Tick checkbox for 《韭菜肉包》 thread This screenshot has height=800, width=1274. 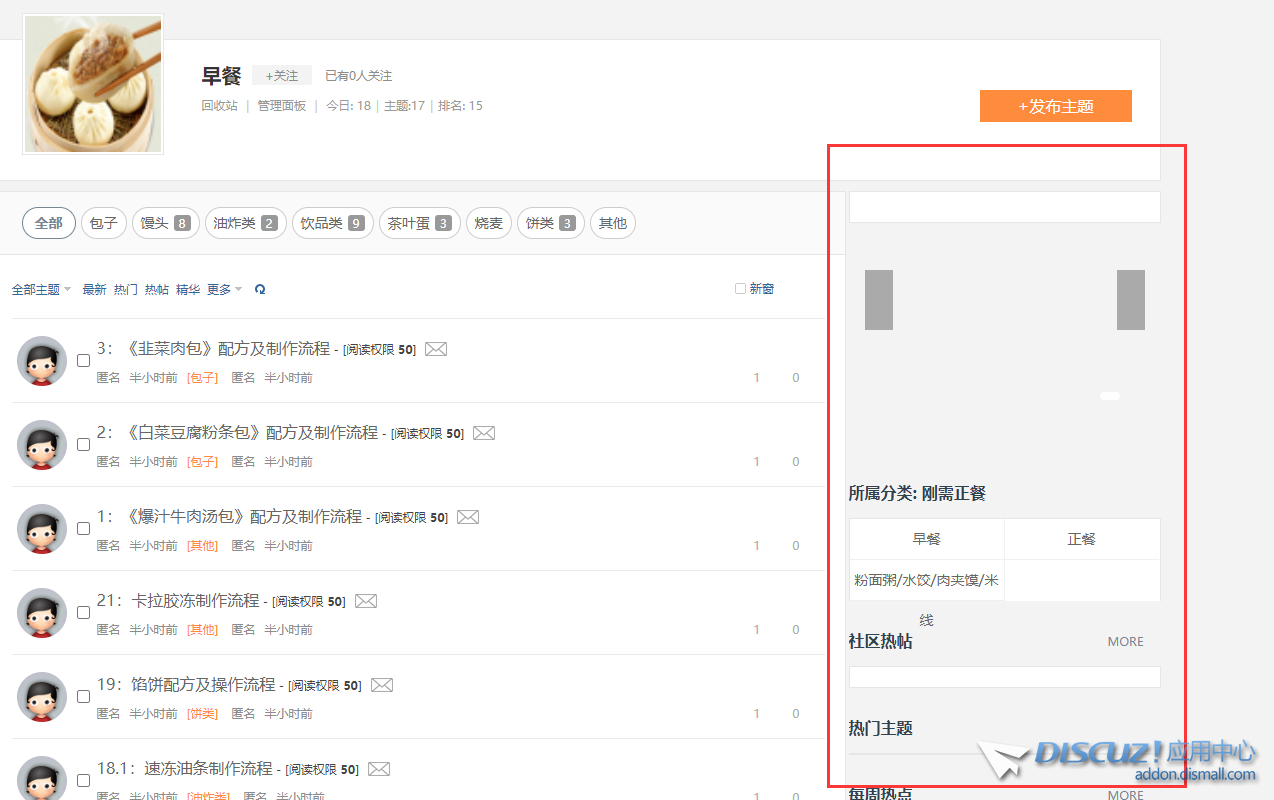click(84, 361)
